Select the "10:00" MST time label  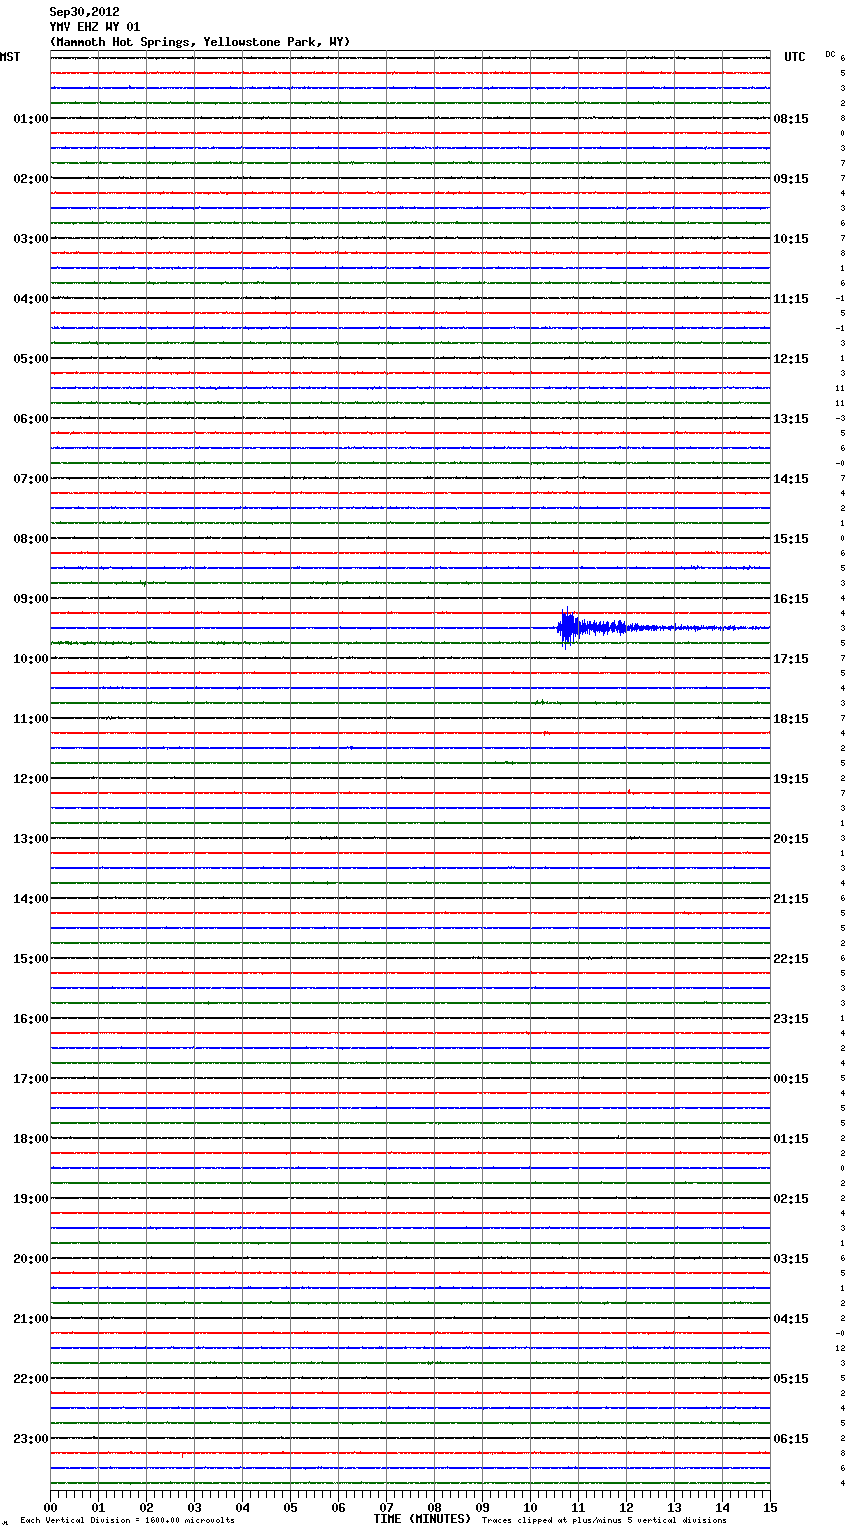pos(31,659)
